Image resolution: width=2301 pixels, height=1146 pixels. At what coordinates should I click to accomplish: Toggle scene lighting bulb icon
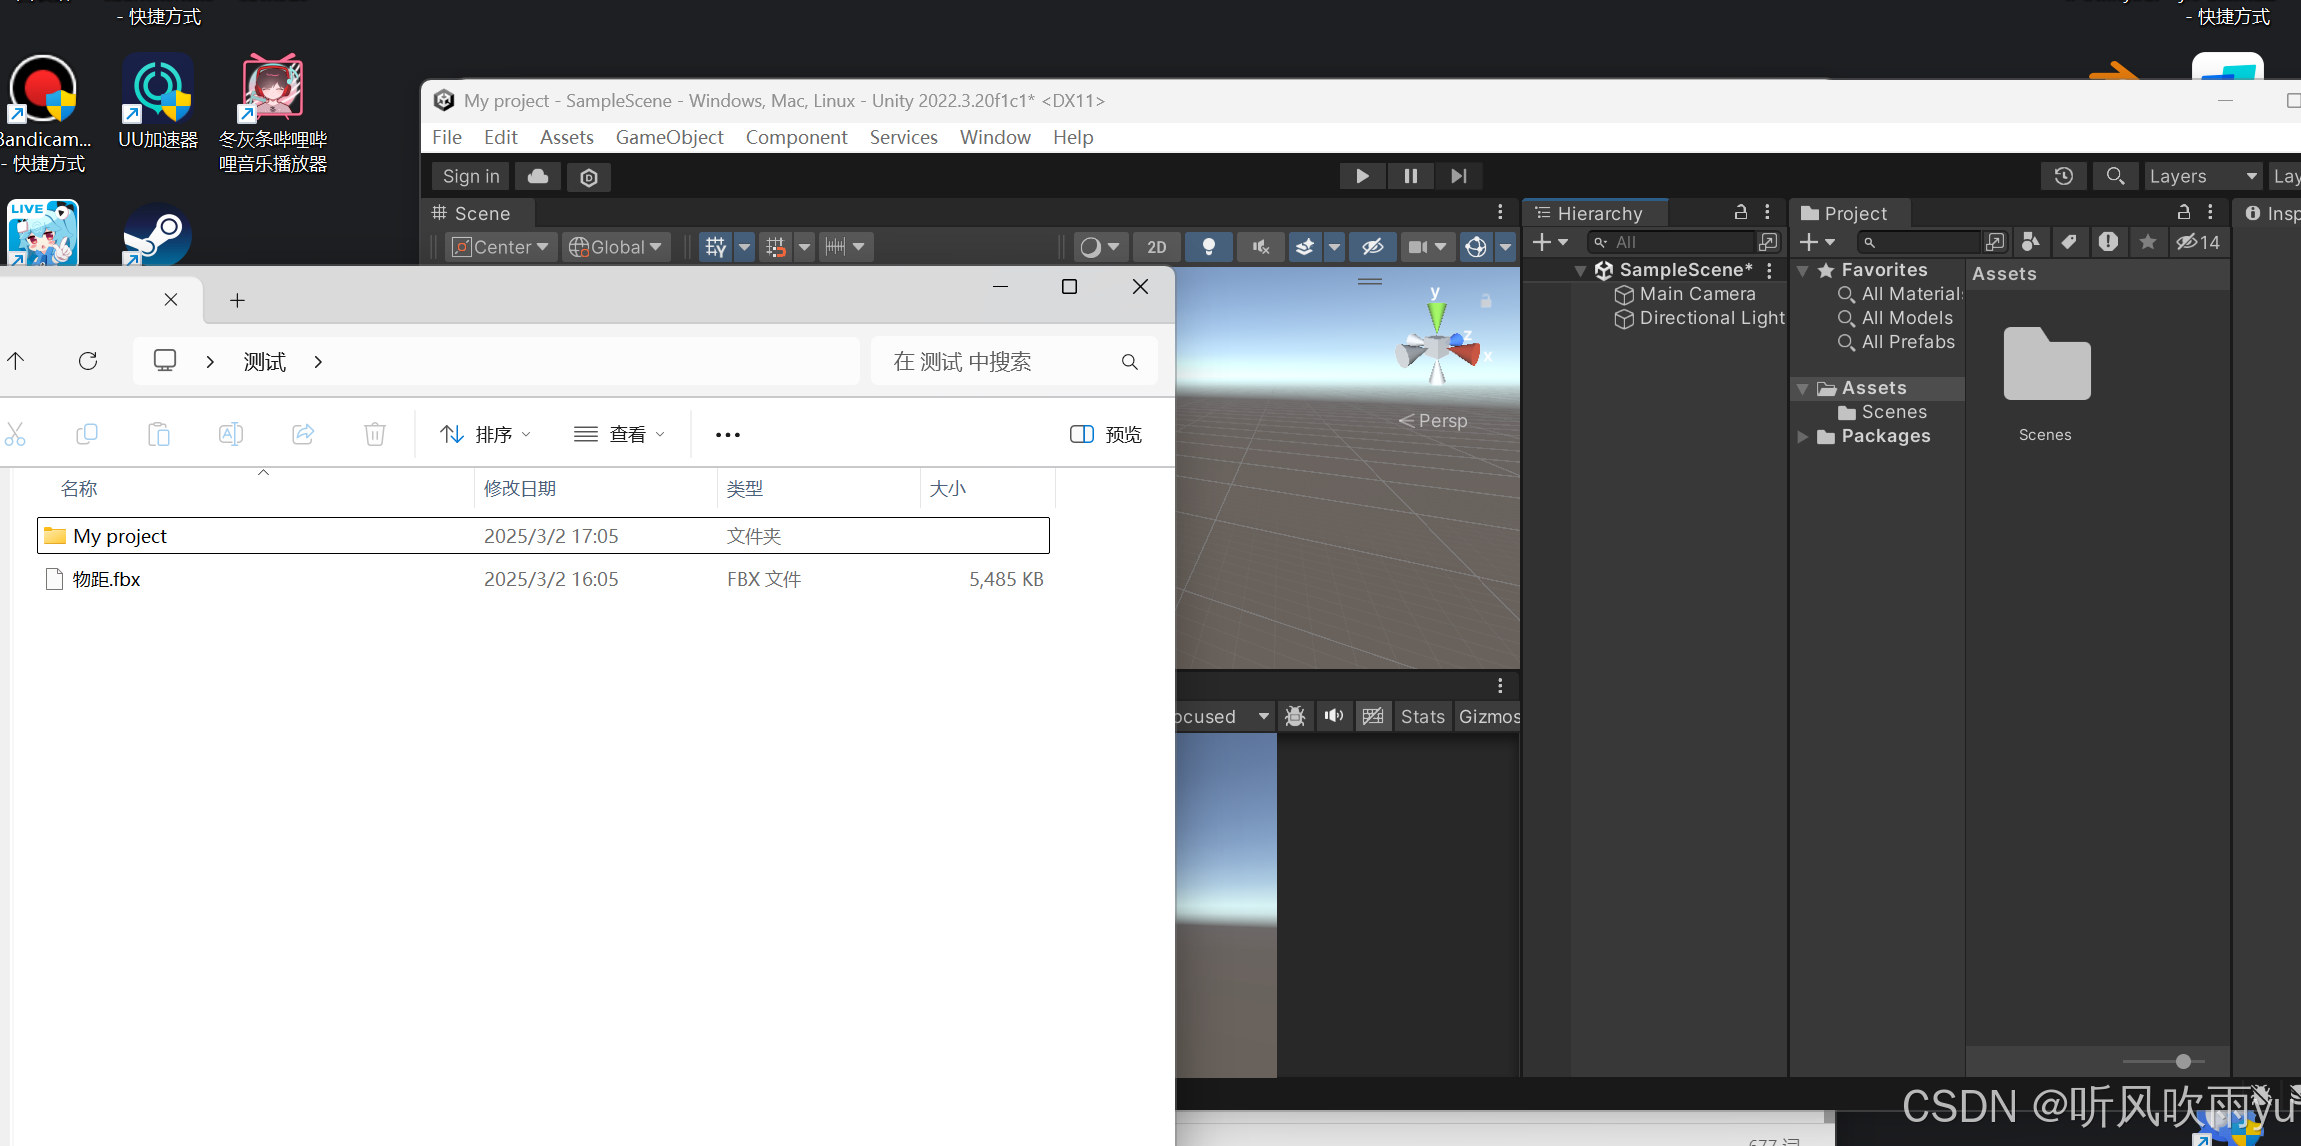1208,247
